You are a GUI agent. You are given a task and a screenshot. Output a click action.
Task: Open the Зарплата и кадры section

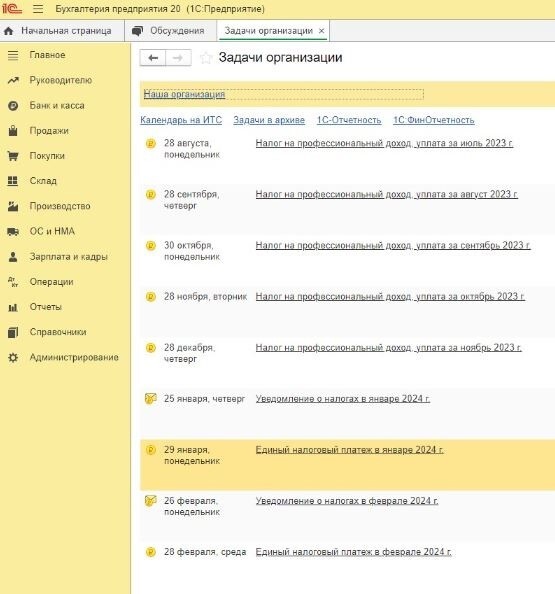click(x=69, y=257)
